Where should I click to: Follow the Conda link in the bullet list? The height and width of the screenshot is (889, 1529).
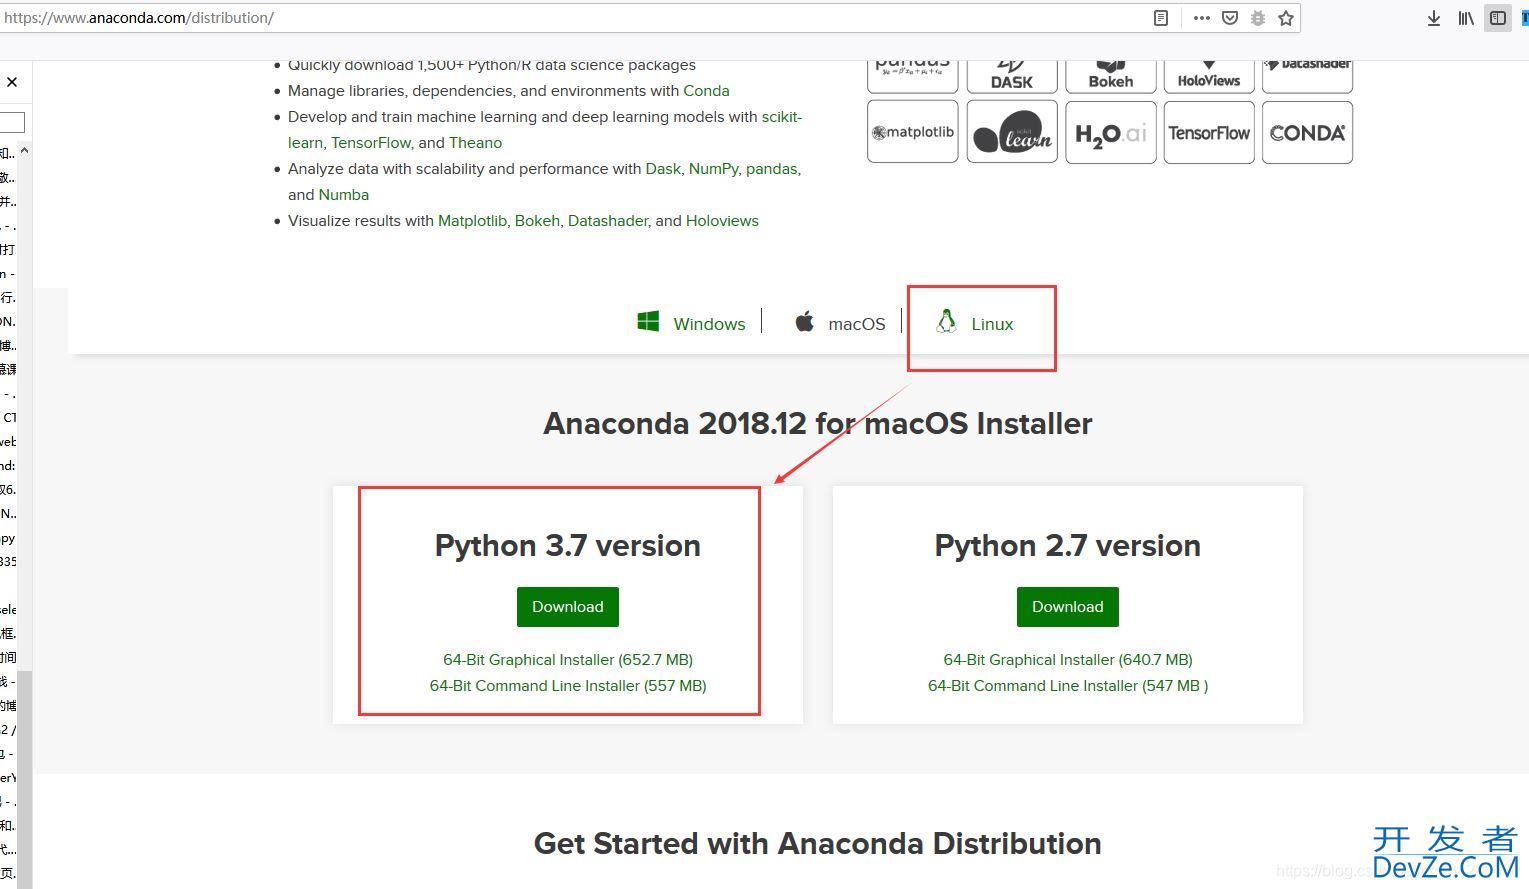706,91
